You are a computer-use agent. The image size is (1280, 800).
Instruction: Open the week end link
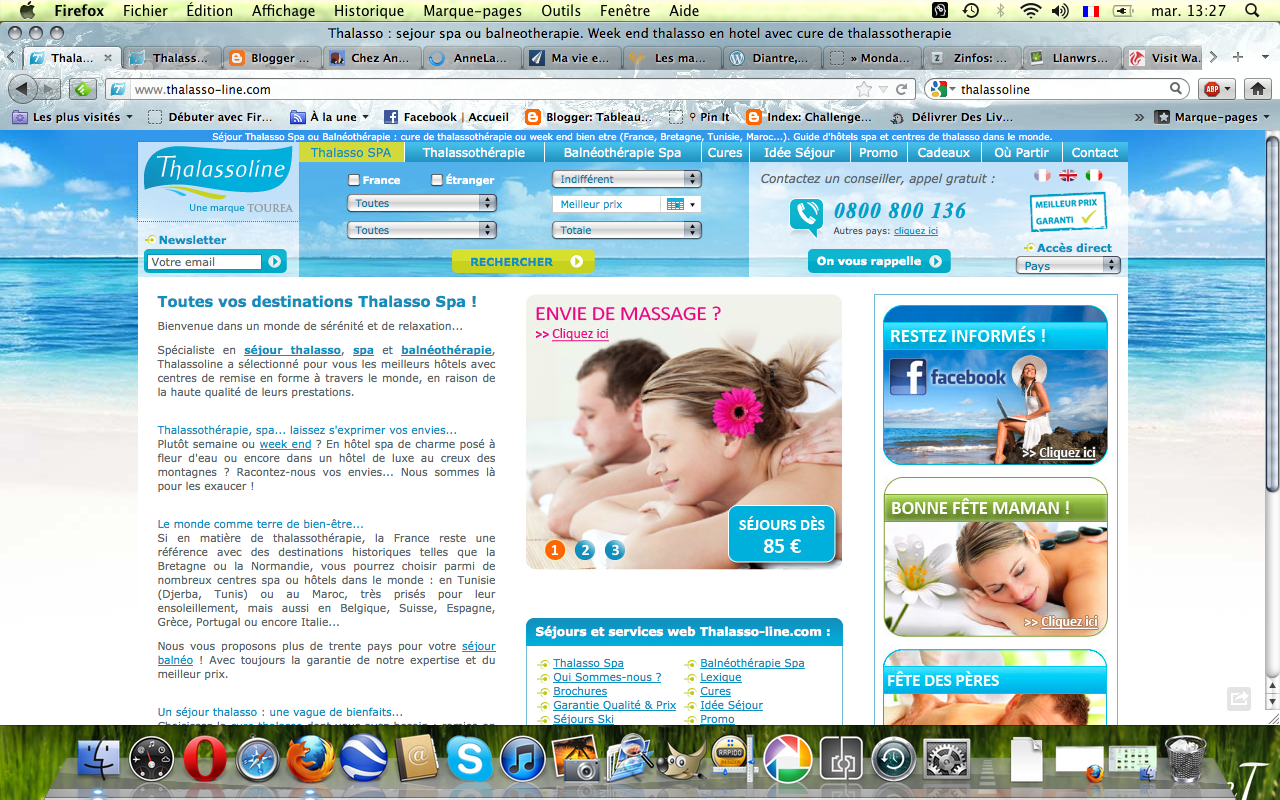(x=286, y=444)
